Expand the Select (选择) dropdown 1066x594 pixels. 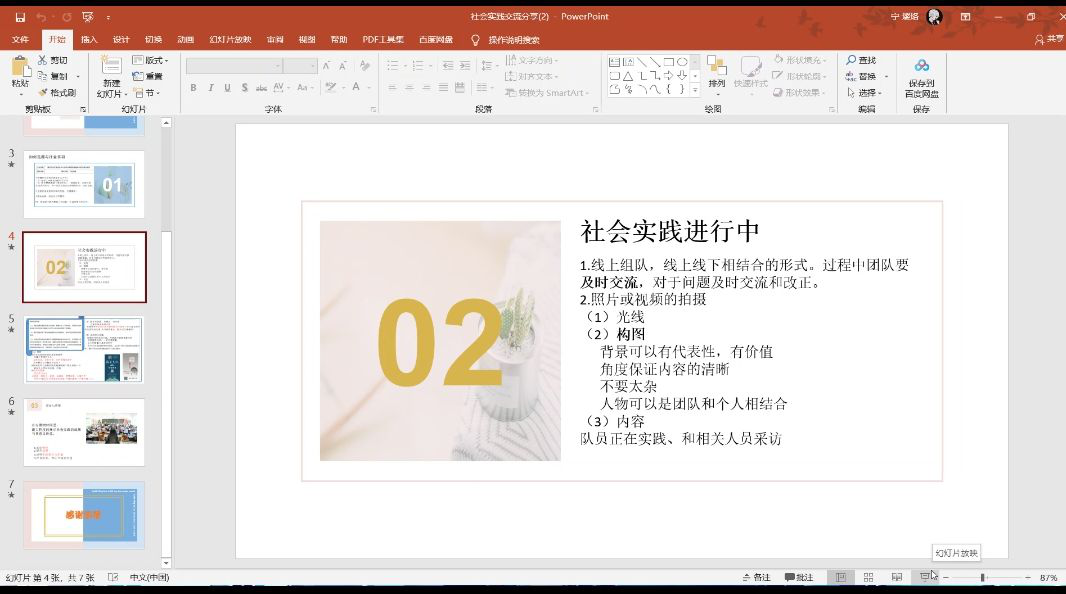tap(864, 92)
